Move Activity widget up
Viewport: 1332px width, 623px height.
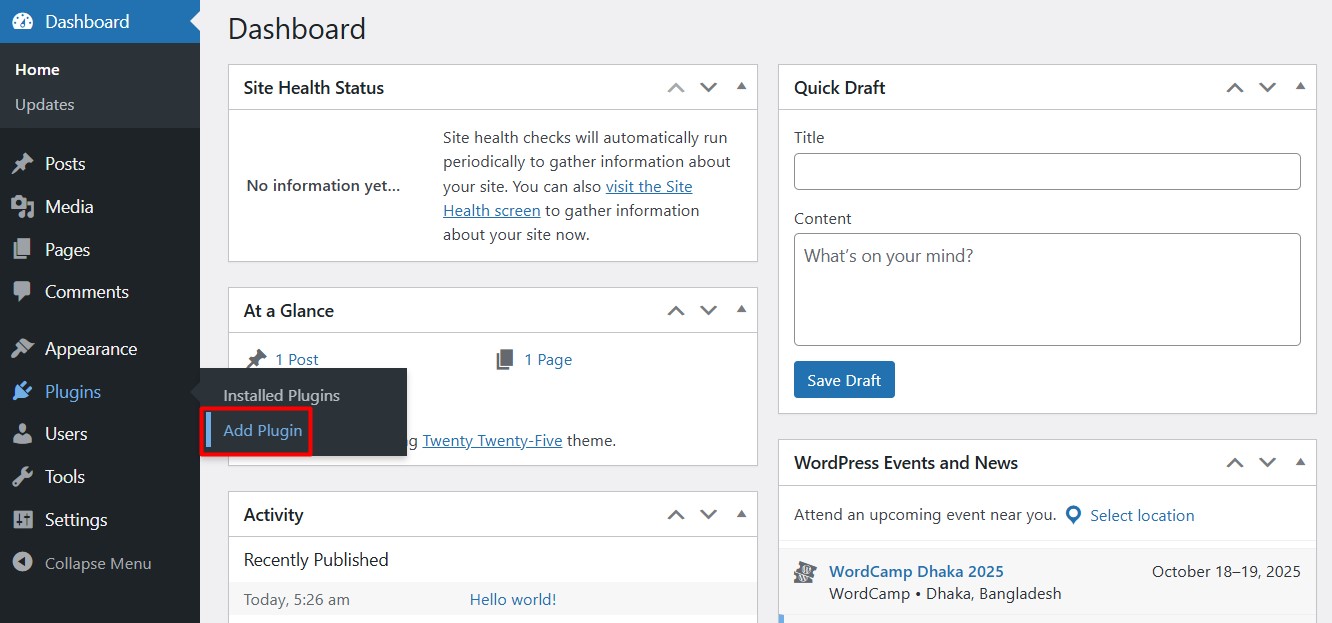[676, 515]
